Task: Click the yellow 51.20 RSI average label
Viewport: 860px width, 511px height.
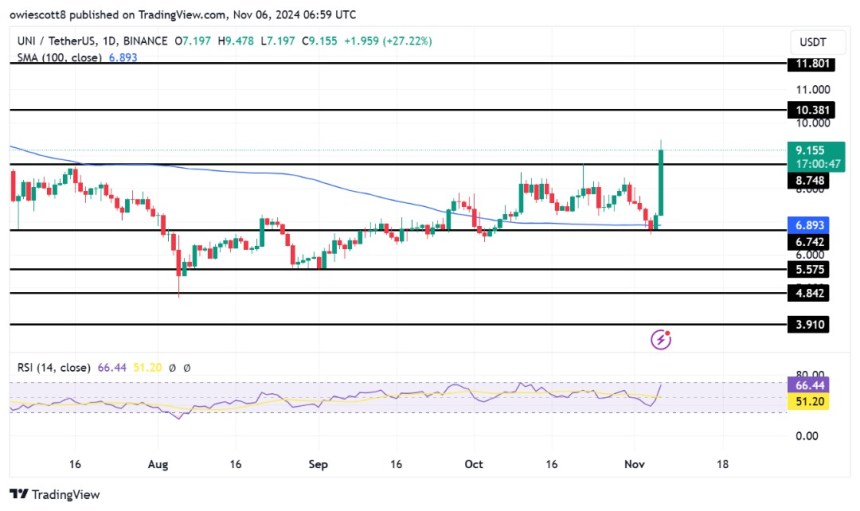Action: (809, 402)
